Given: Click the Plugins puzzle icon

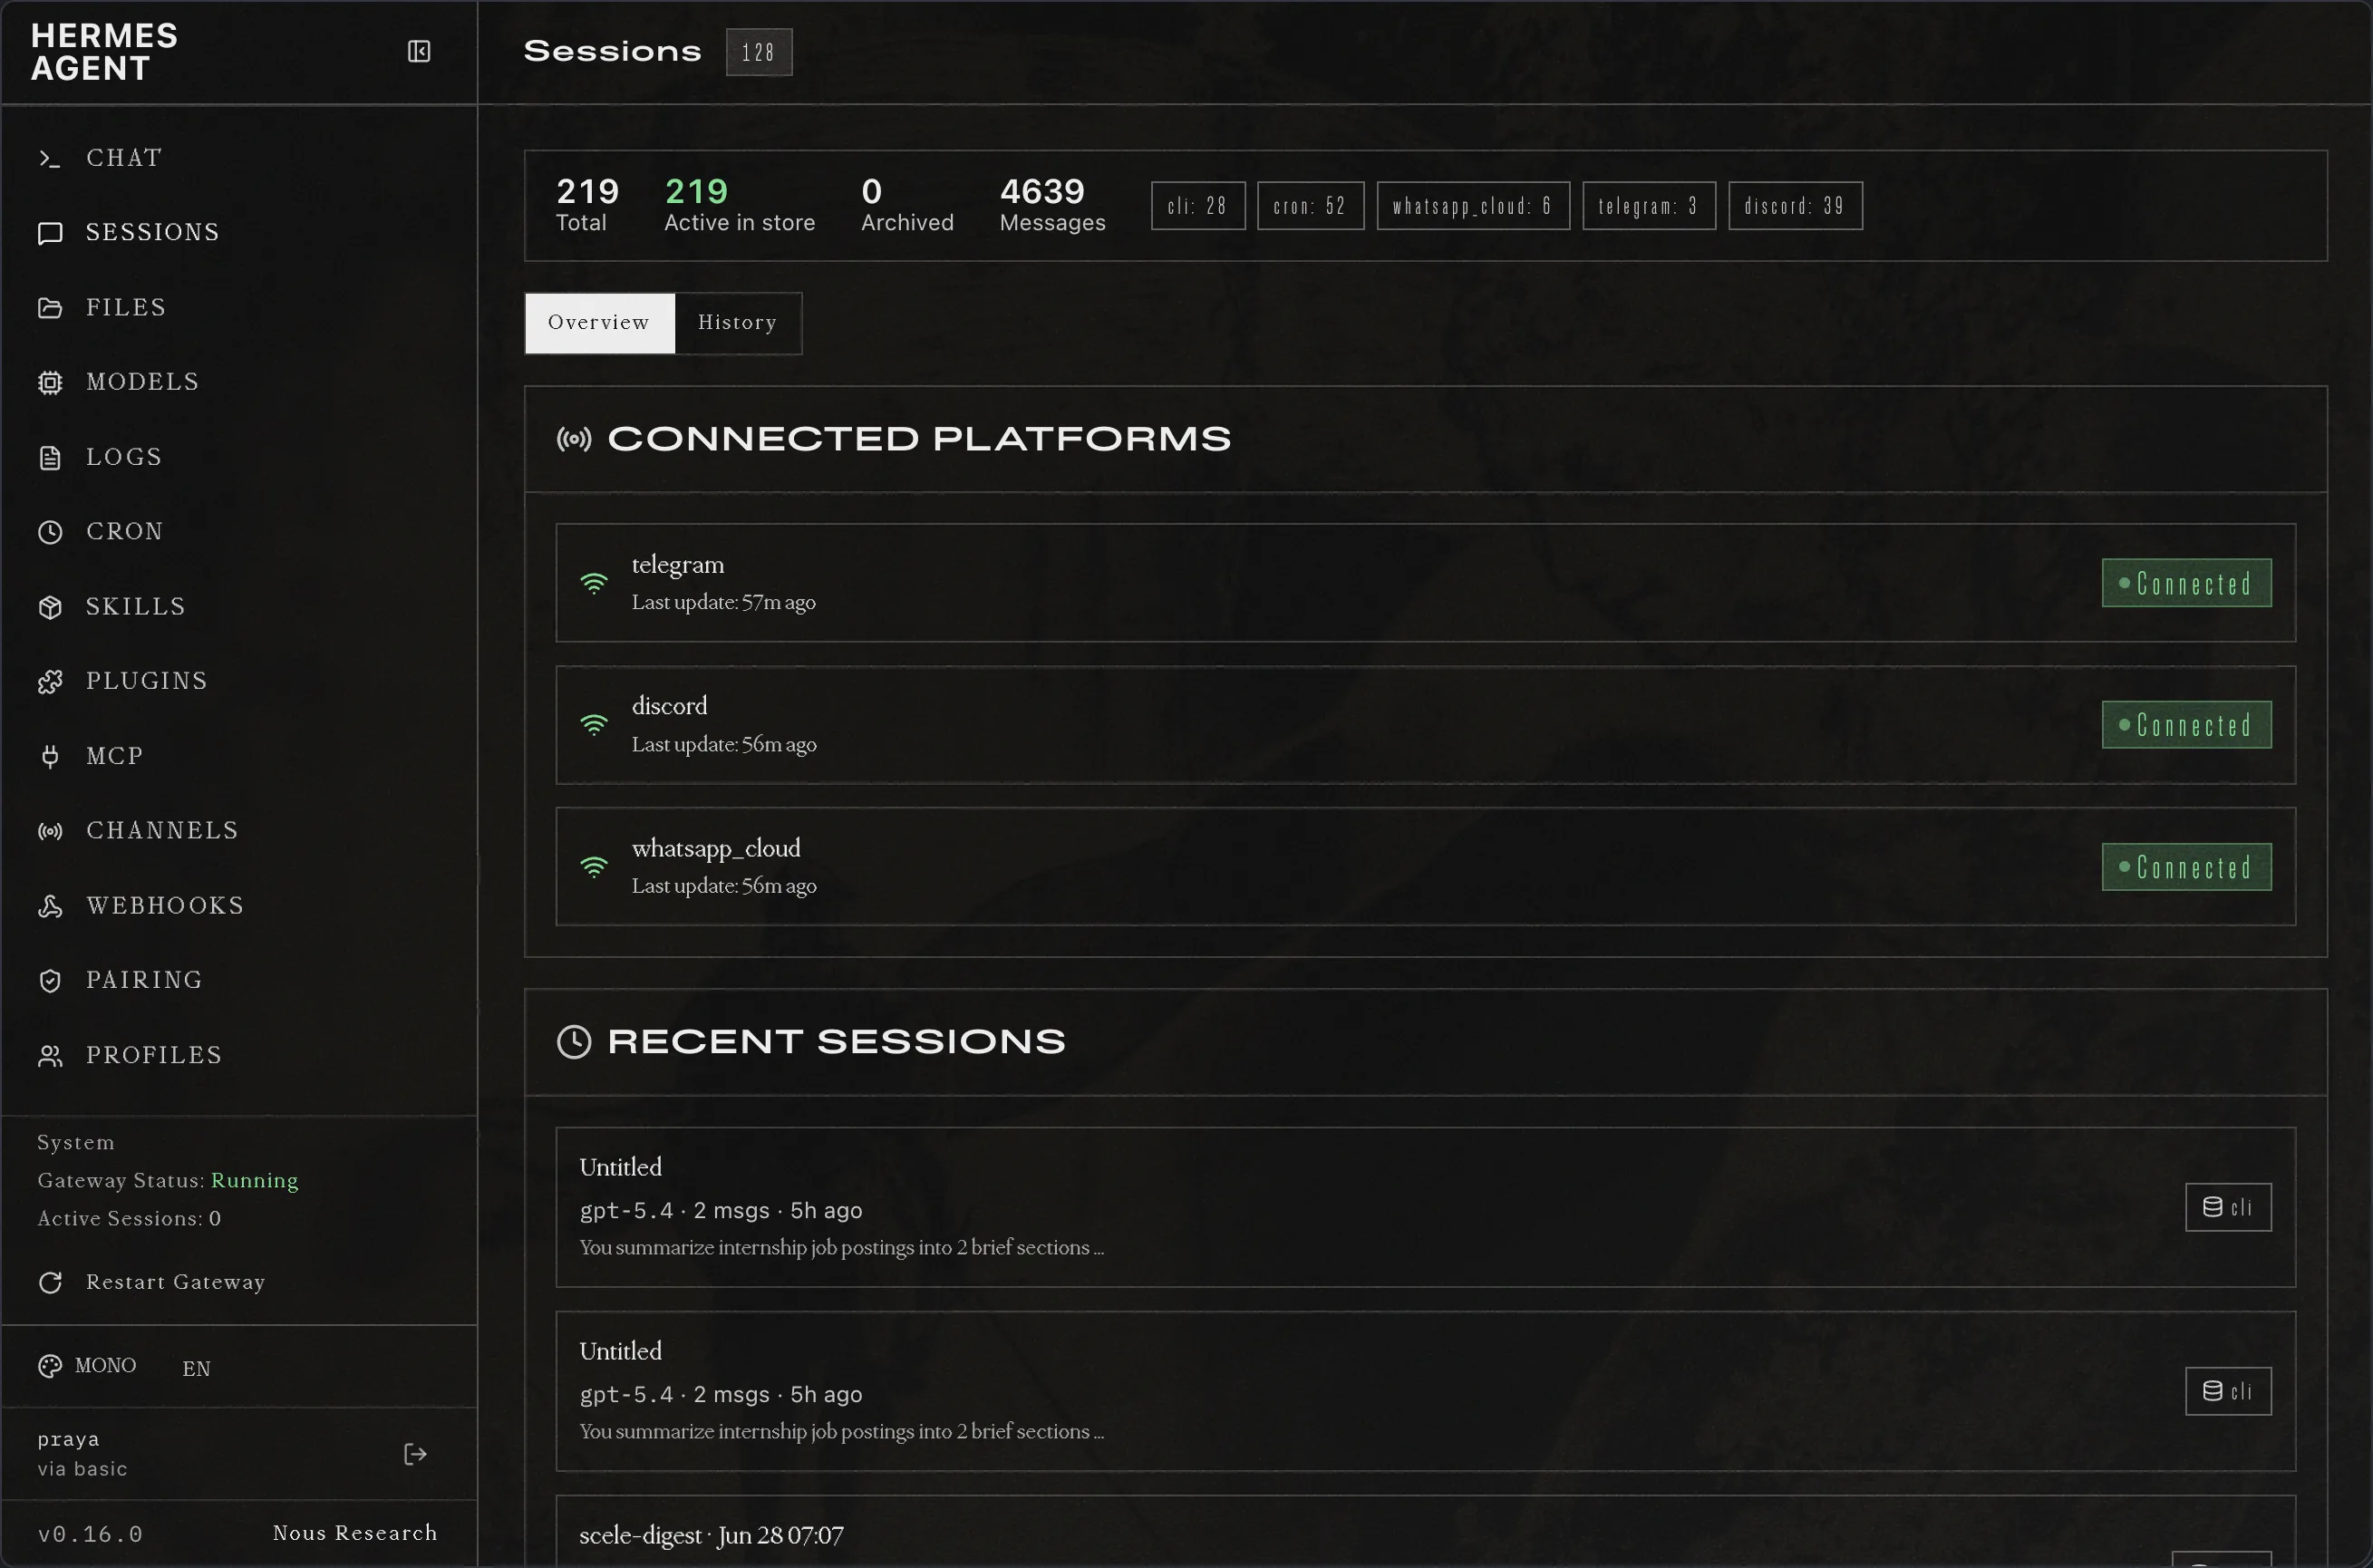Looking at the screenshot, I should pyautogui.click(x=50, y=681).
